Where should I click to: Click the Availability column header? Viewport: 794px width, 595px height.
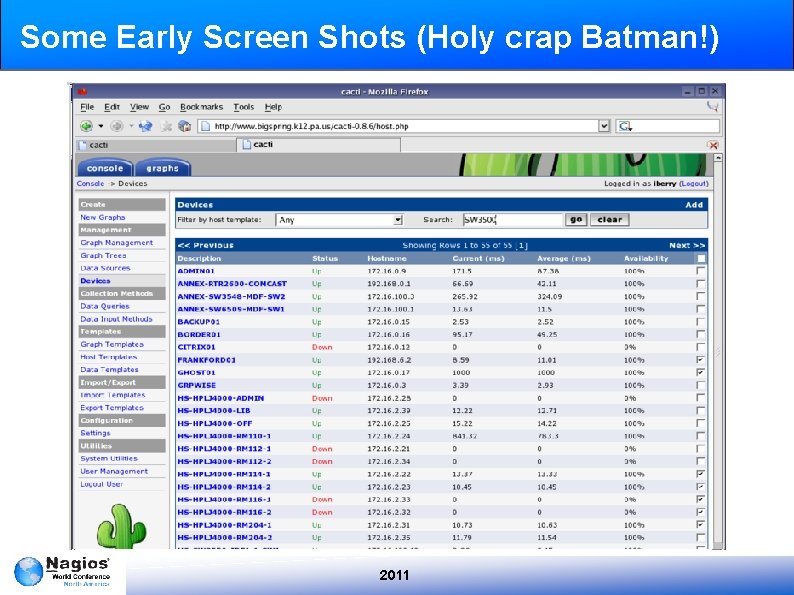[x=646, y=259]
